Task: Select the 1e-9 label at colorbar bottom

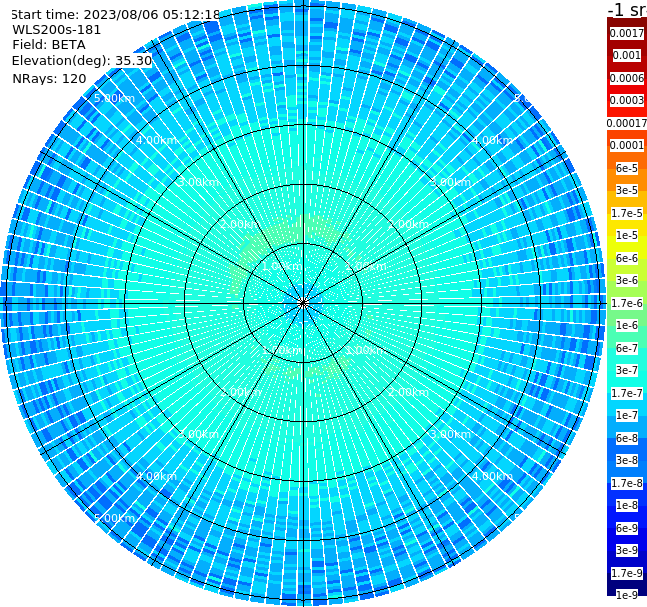Action: [627, 595]
